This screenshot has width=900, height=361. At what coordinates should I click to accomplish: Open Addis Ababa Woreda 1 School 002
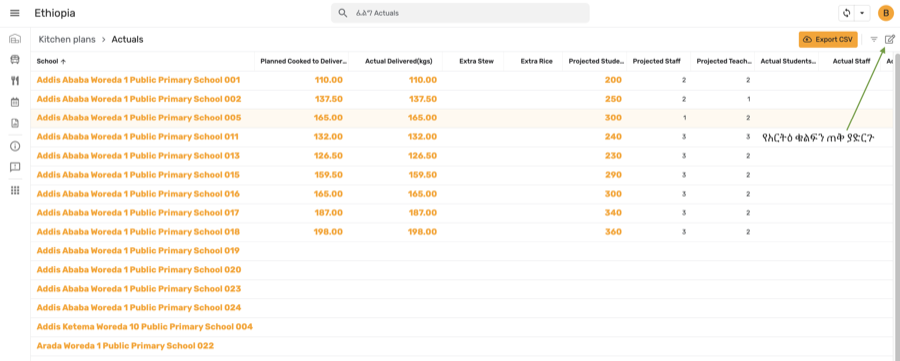click(x=139, y=99)
